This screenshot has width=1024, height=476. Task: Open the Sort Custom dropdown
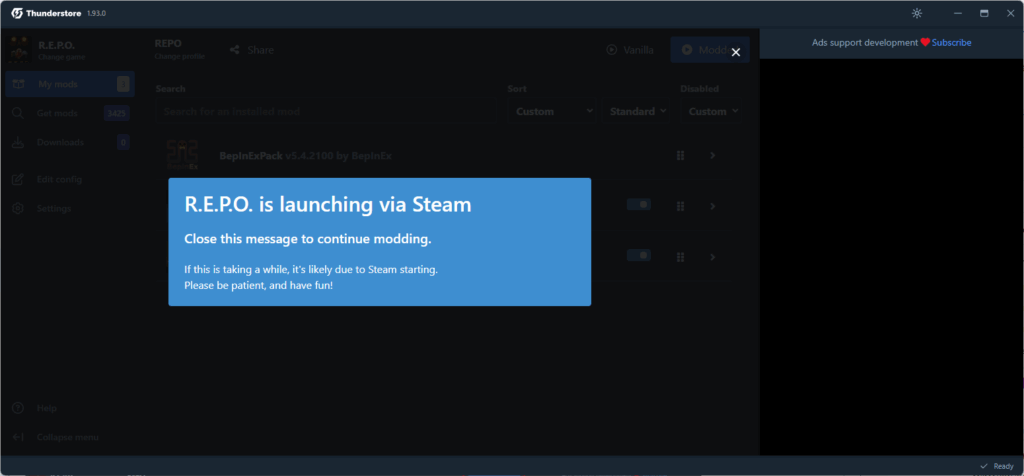point(552,111)
